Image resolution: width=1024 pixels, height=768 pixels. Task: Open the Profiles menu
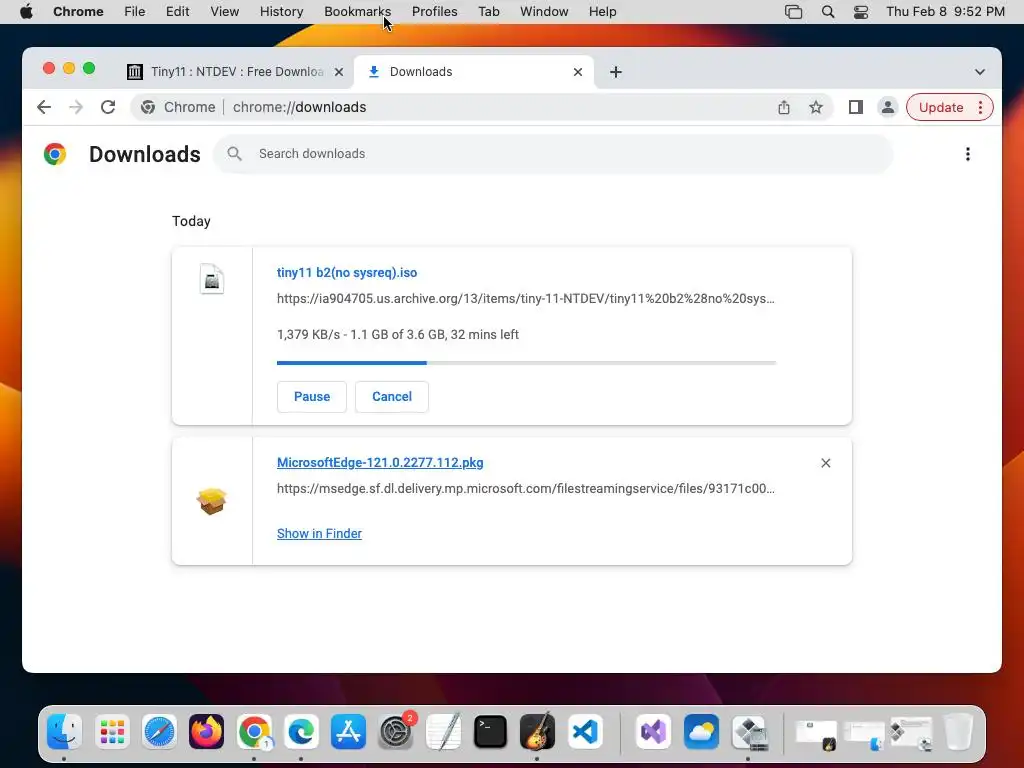(x=434, y=12)
